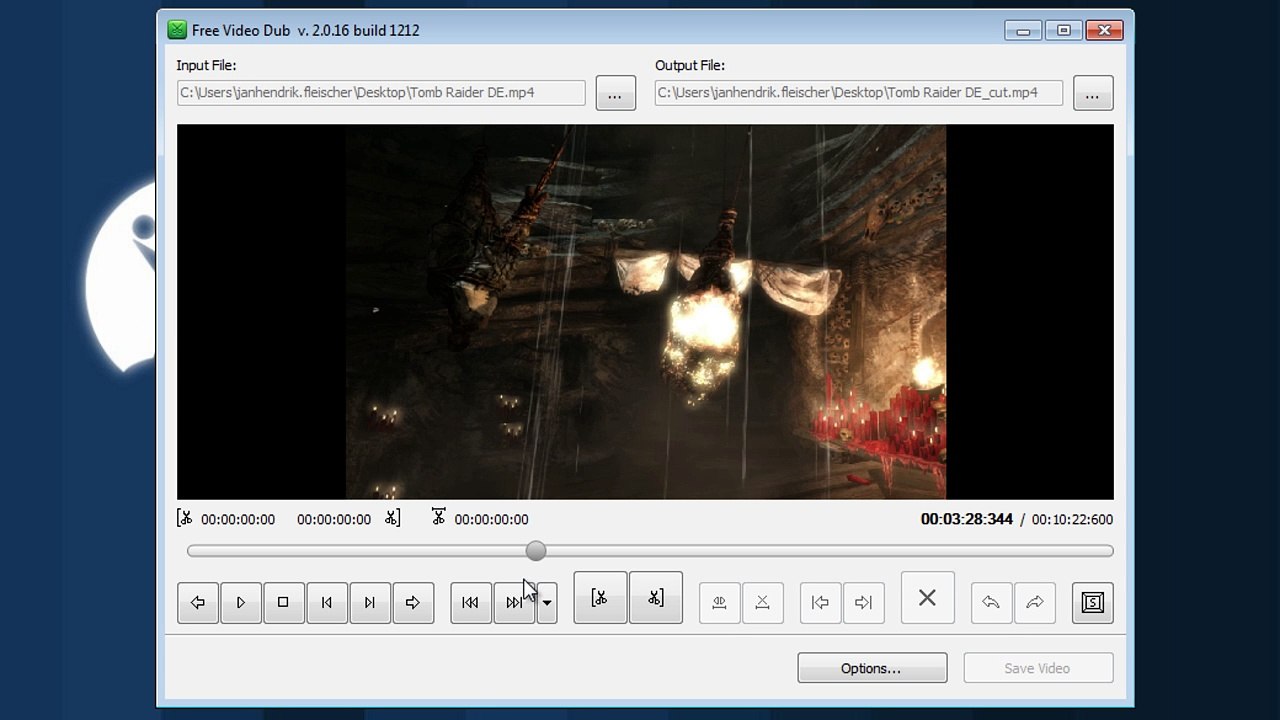Jump to previous position with left arrow button
The height and width of the screenshot is (720, 1280).
tap(198, 602)
